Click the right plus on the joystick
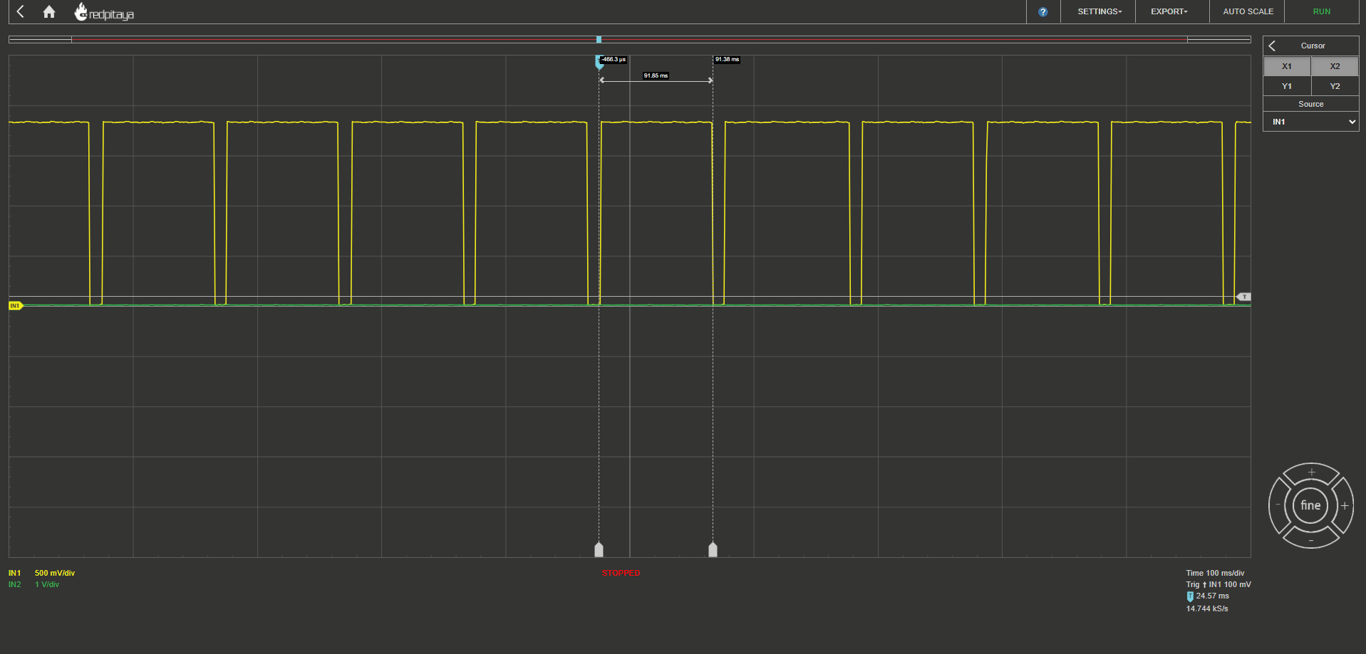The width and height of the screenshot is (1366, 654). point(1344,506)
